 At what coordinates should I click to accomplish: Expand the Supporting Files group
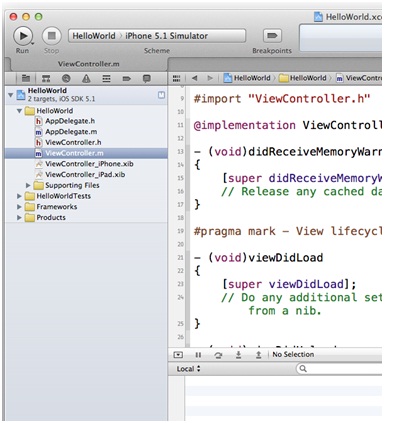point(28,185)
